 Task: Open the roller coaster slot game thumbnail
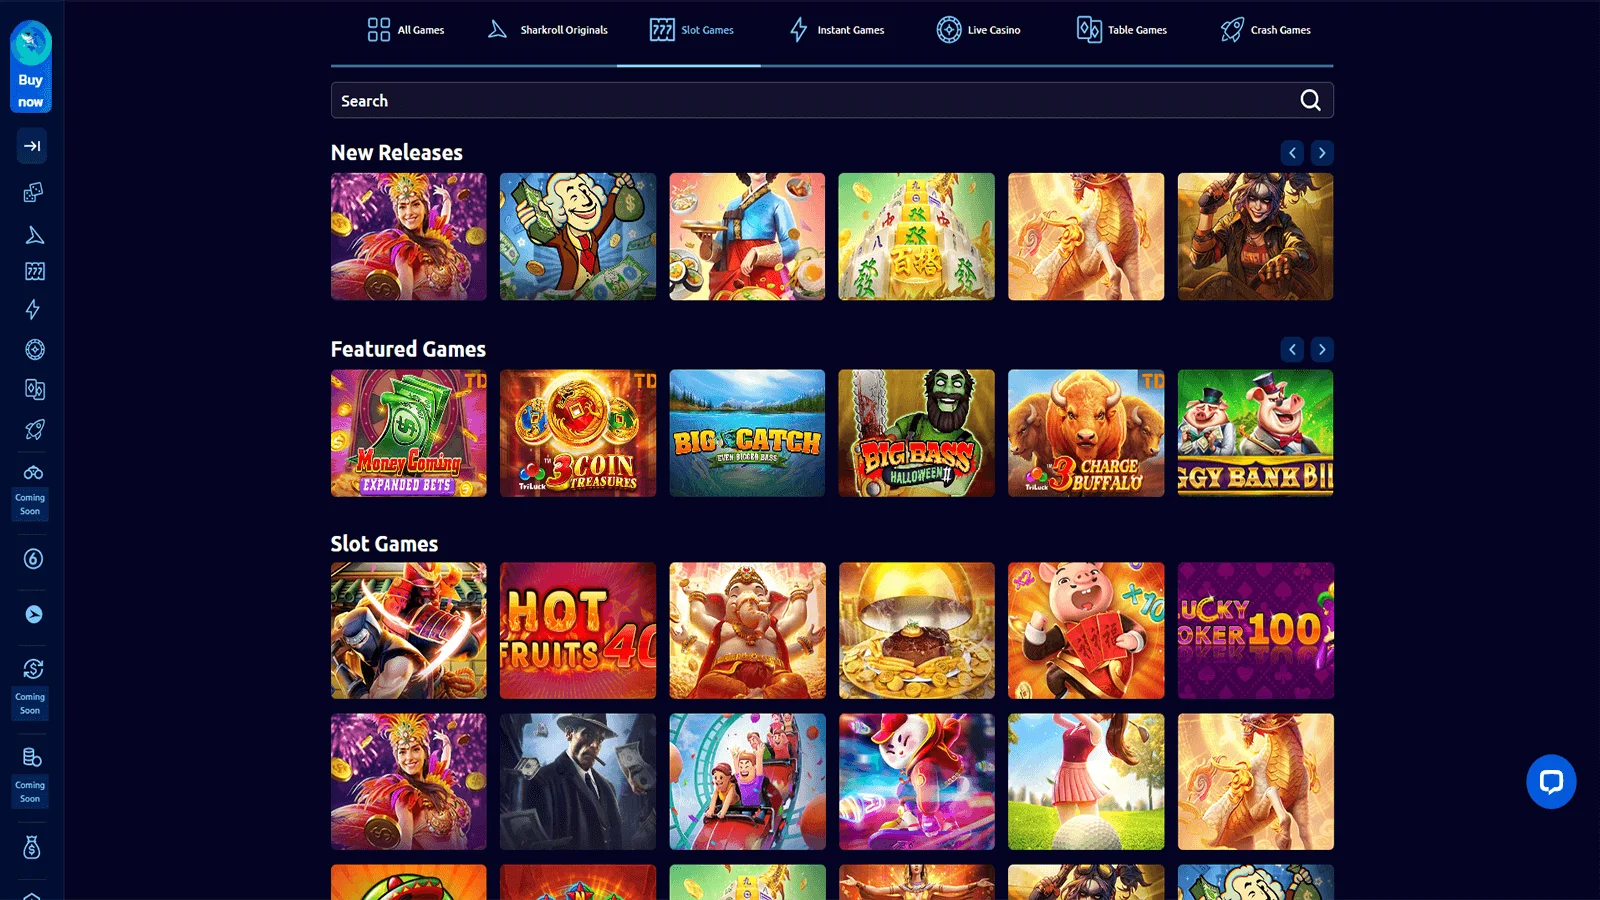[747, 781]
